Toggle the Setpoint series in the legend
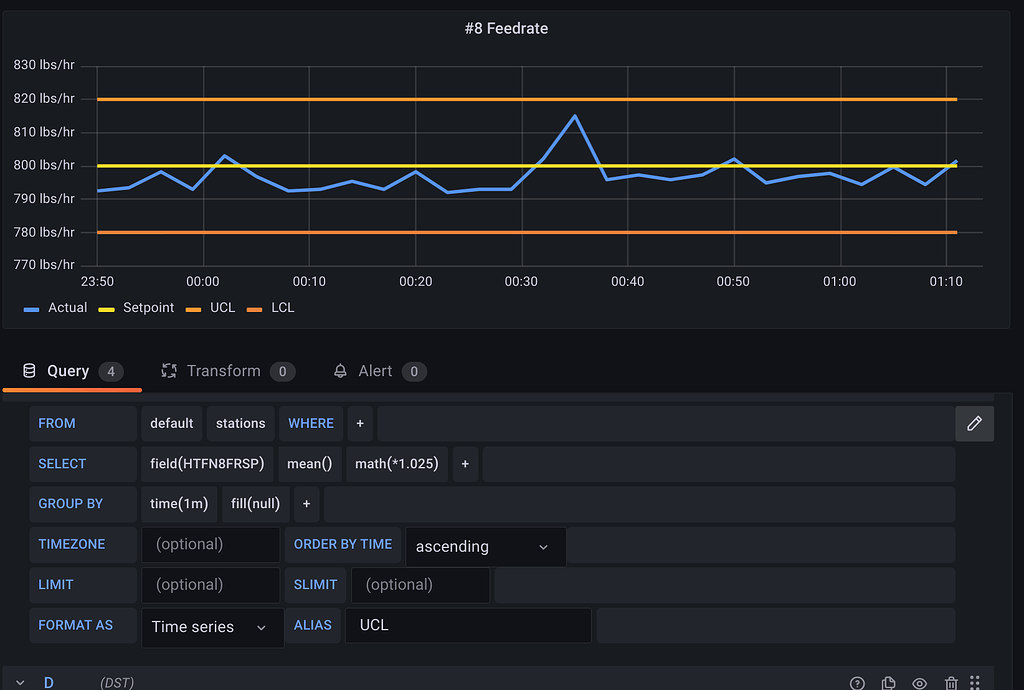Viewport: 1024px width, 690px height. [x=148, y=307]
